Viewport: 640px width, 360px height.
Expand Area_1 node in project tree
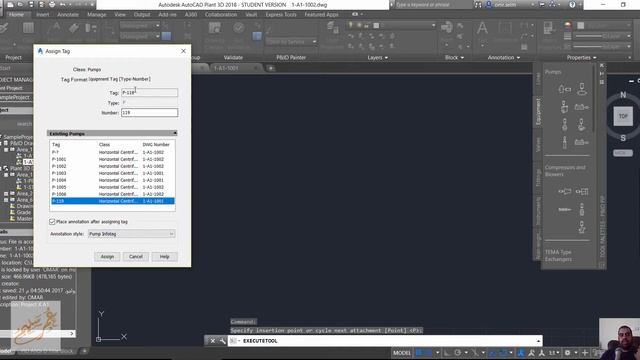click(6, 150)
